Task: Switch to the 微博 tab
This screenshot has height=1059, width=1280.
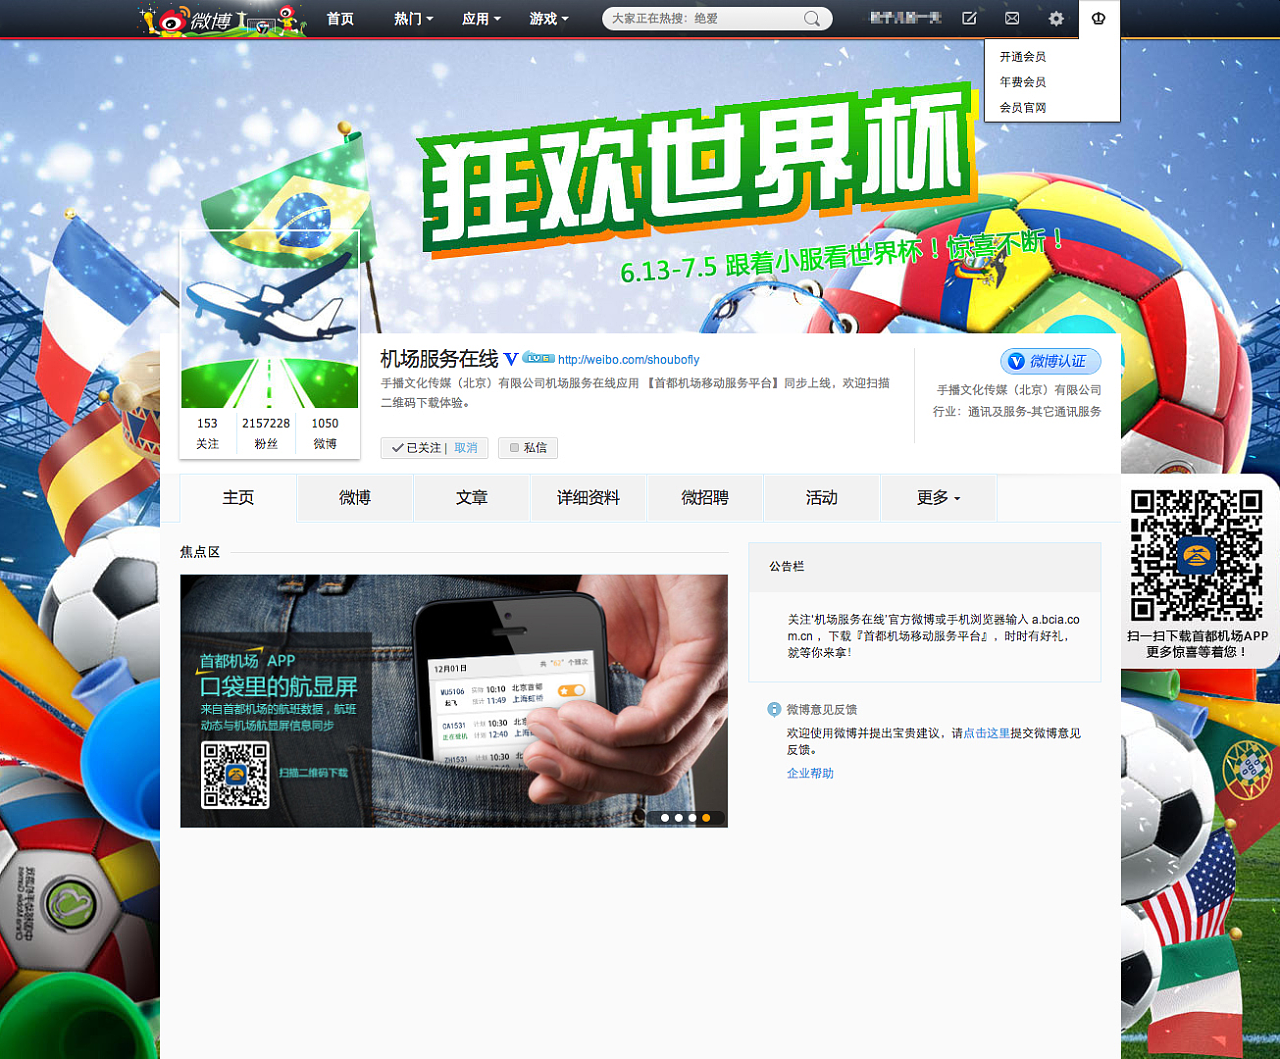Action: (355, 498)
